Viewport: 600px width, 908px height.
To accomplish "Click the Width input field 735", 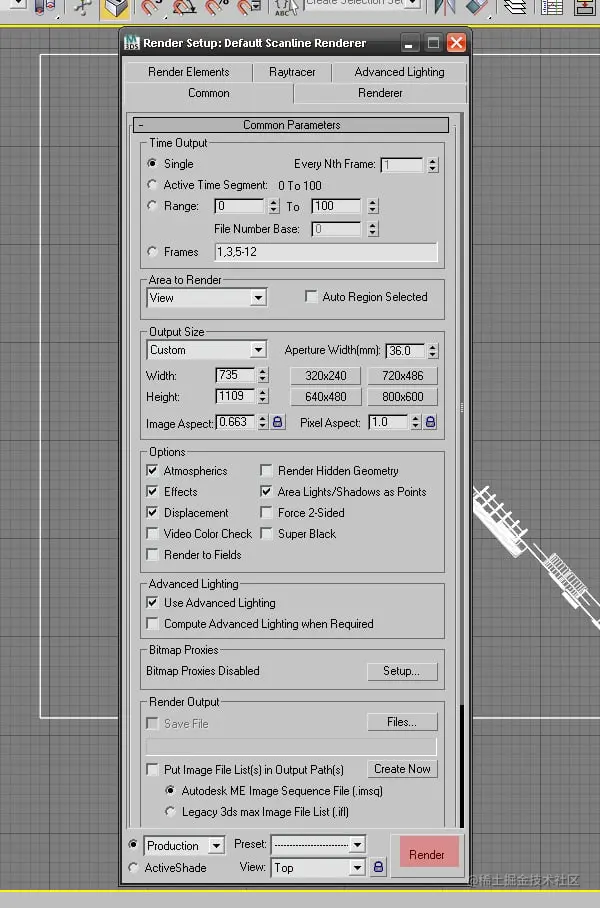I will pos(235,375).
